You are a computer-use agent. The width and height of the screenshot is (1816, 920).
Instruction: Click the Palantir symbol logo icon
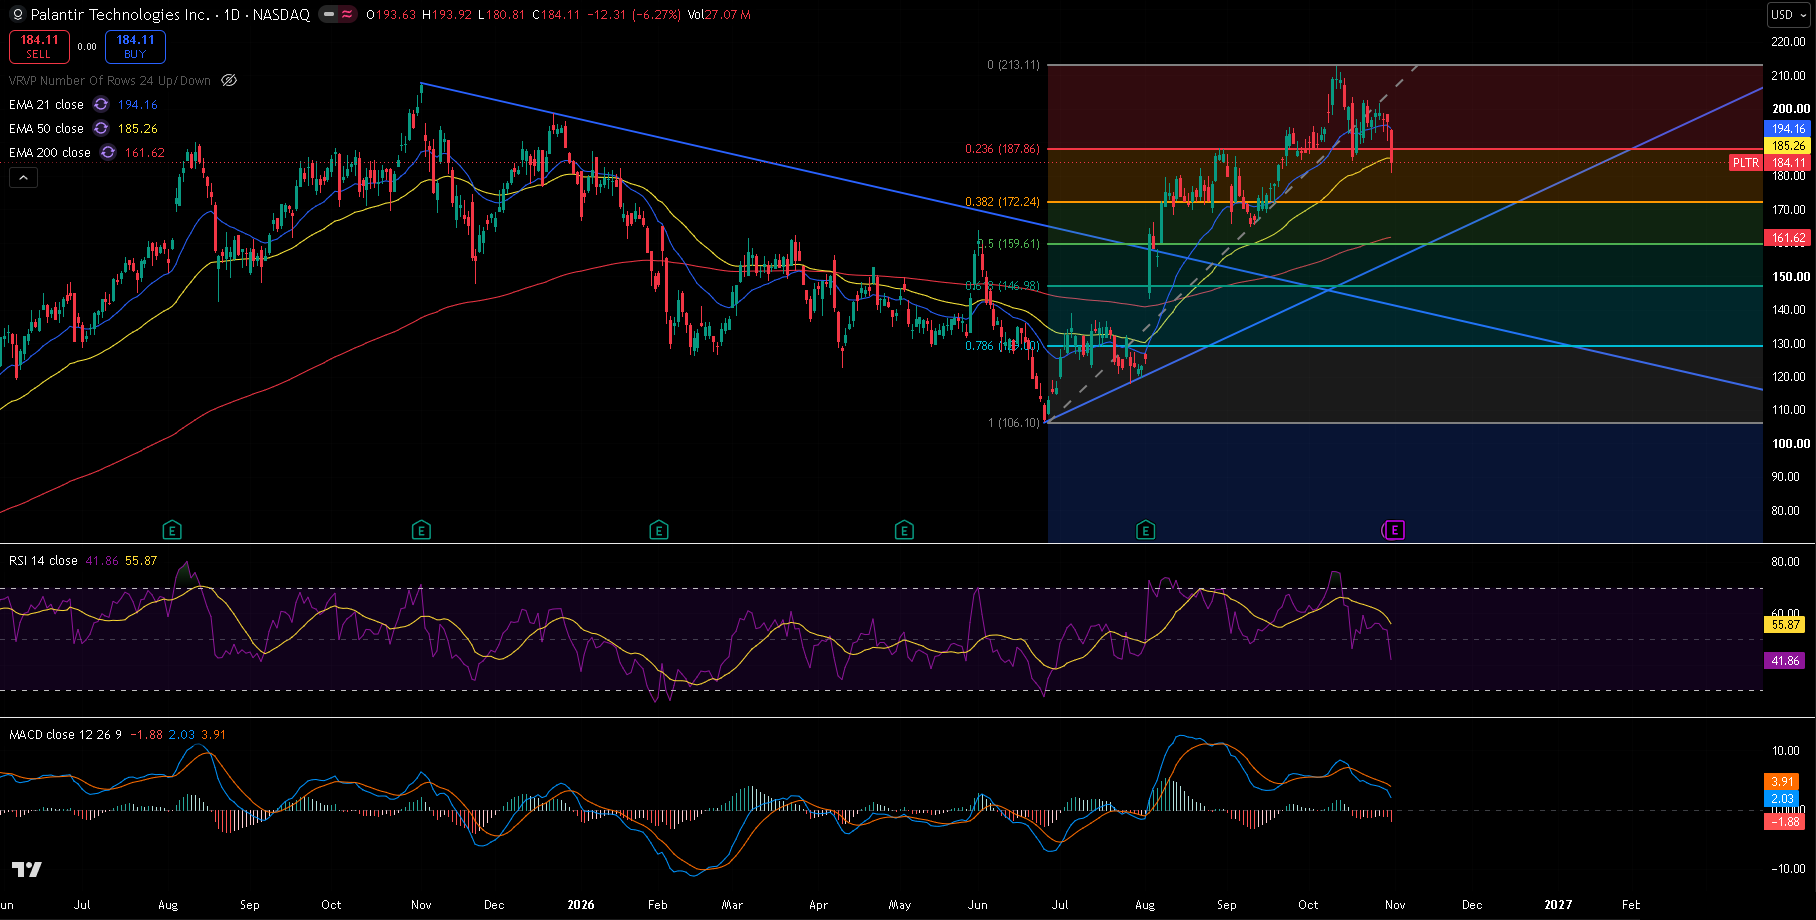16,15
